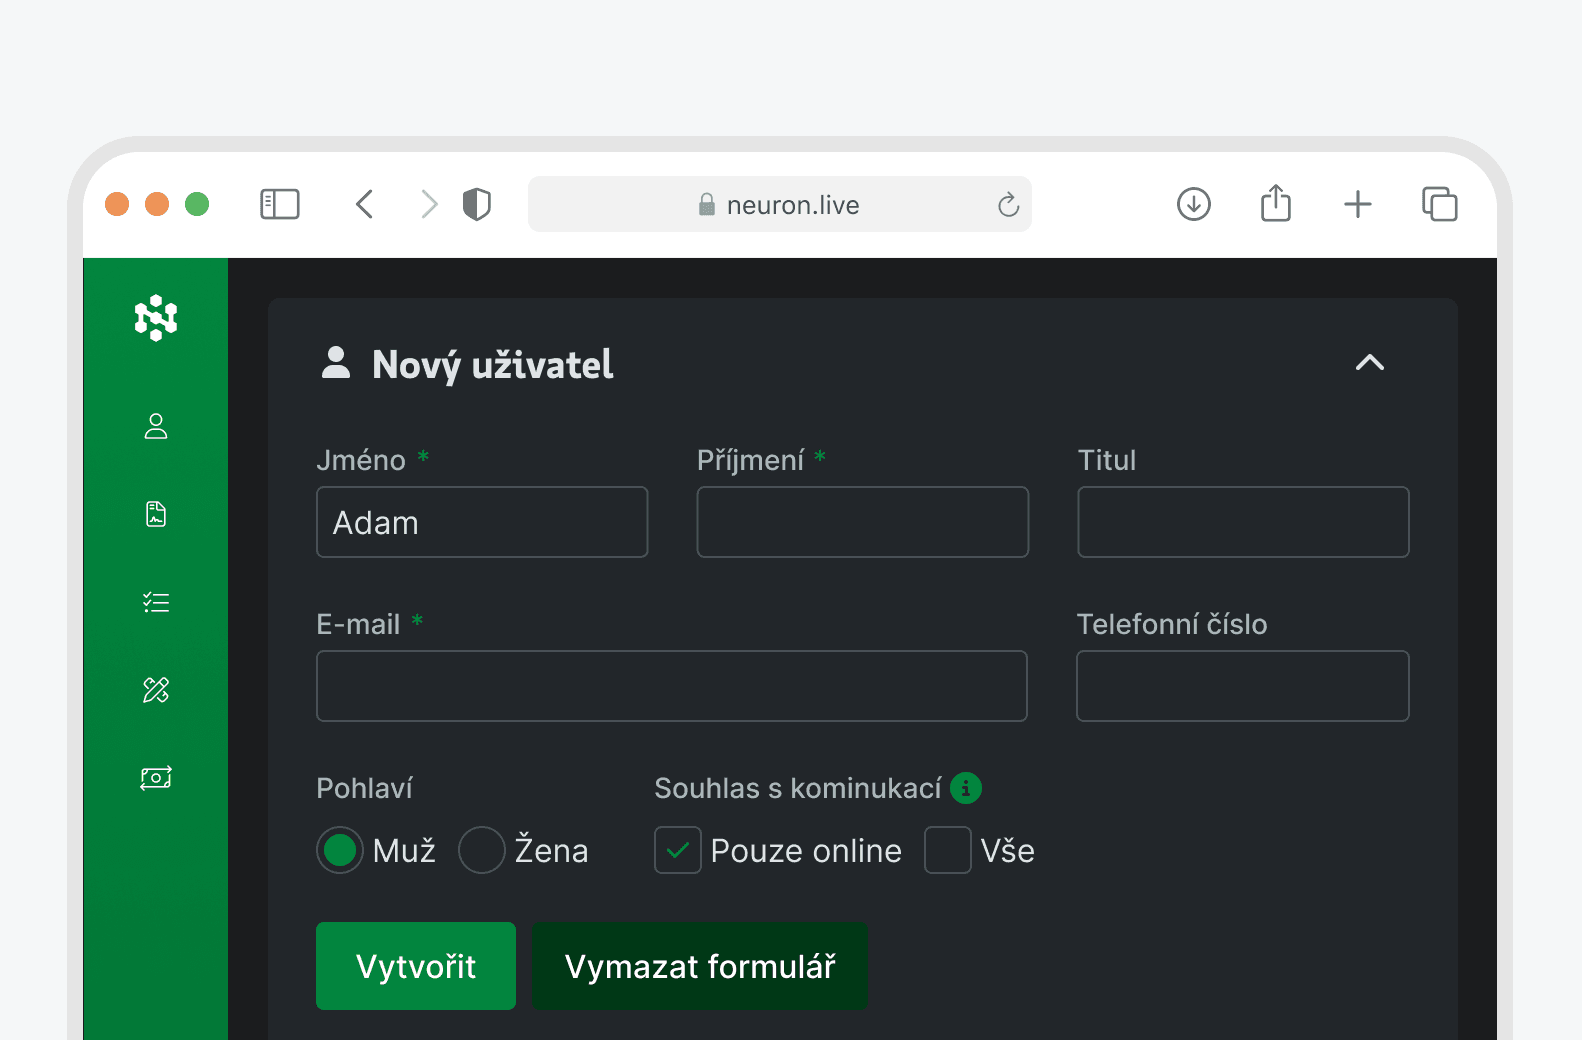Uncheck the Pouze online checkbox
This screenshot has width=1582, height=1040.
678,850
